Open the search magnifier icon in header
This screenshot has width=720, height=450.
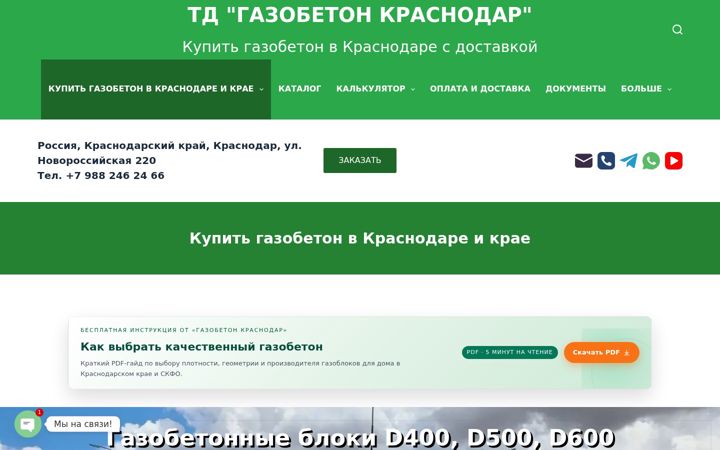point(677,30)
